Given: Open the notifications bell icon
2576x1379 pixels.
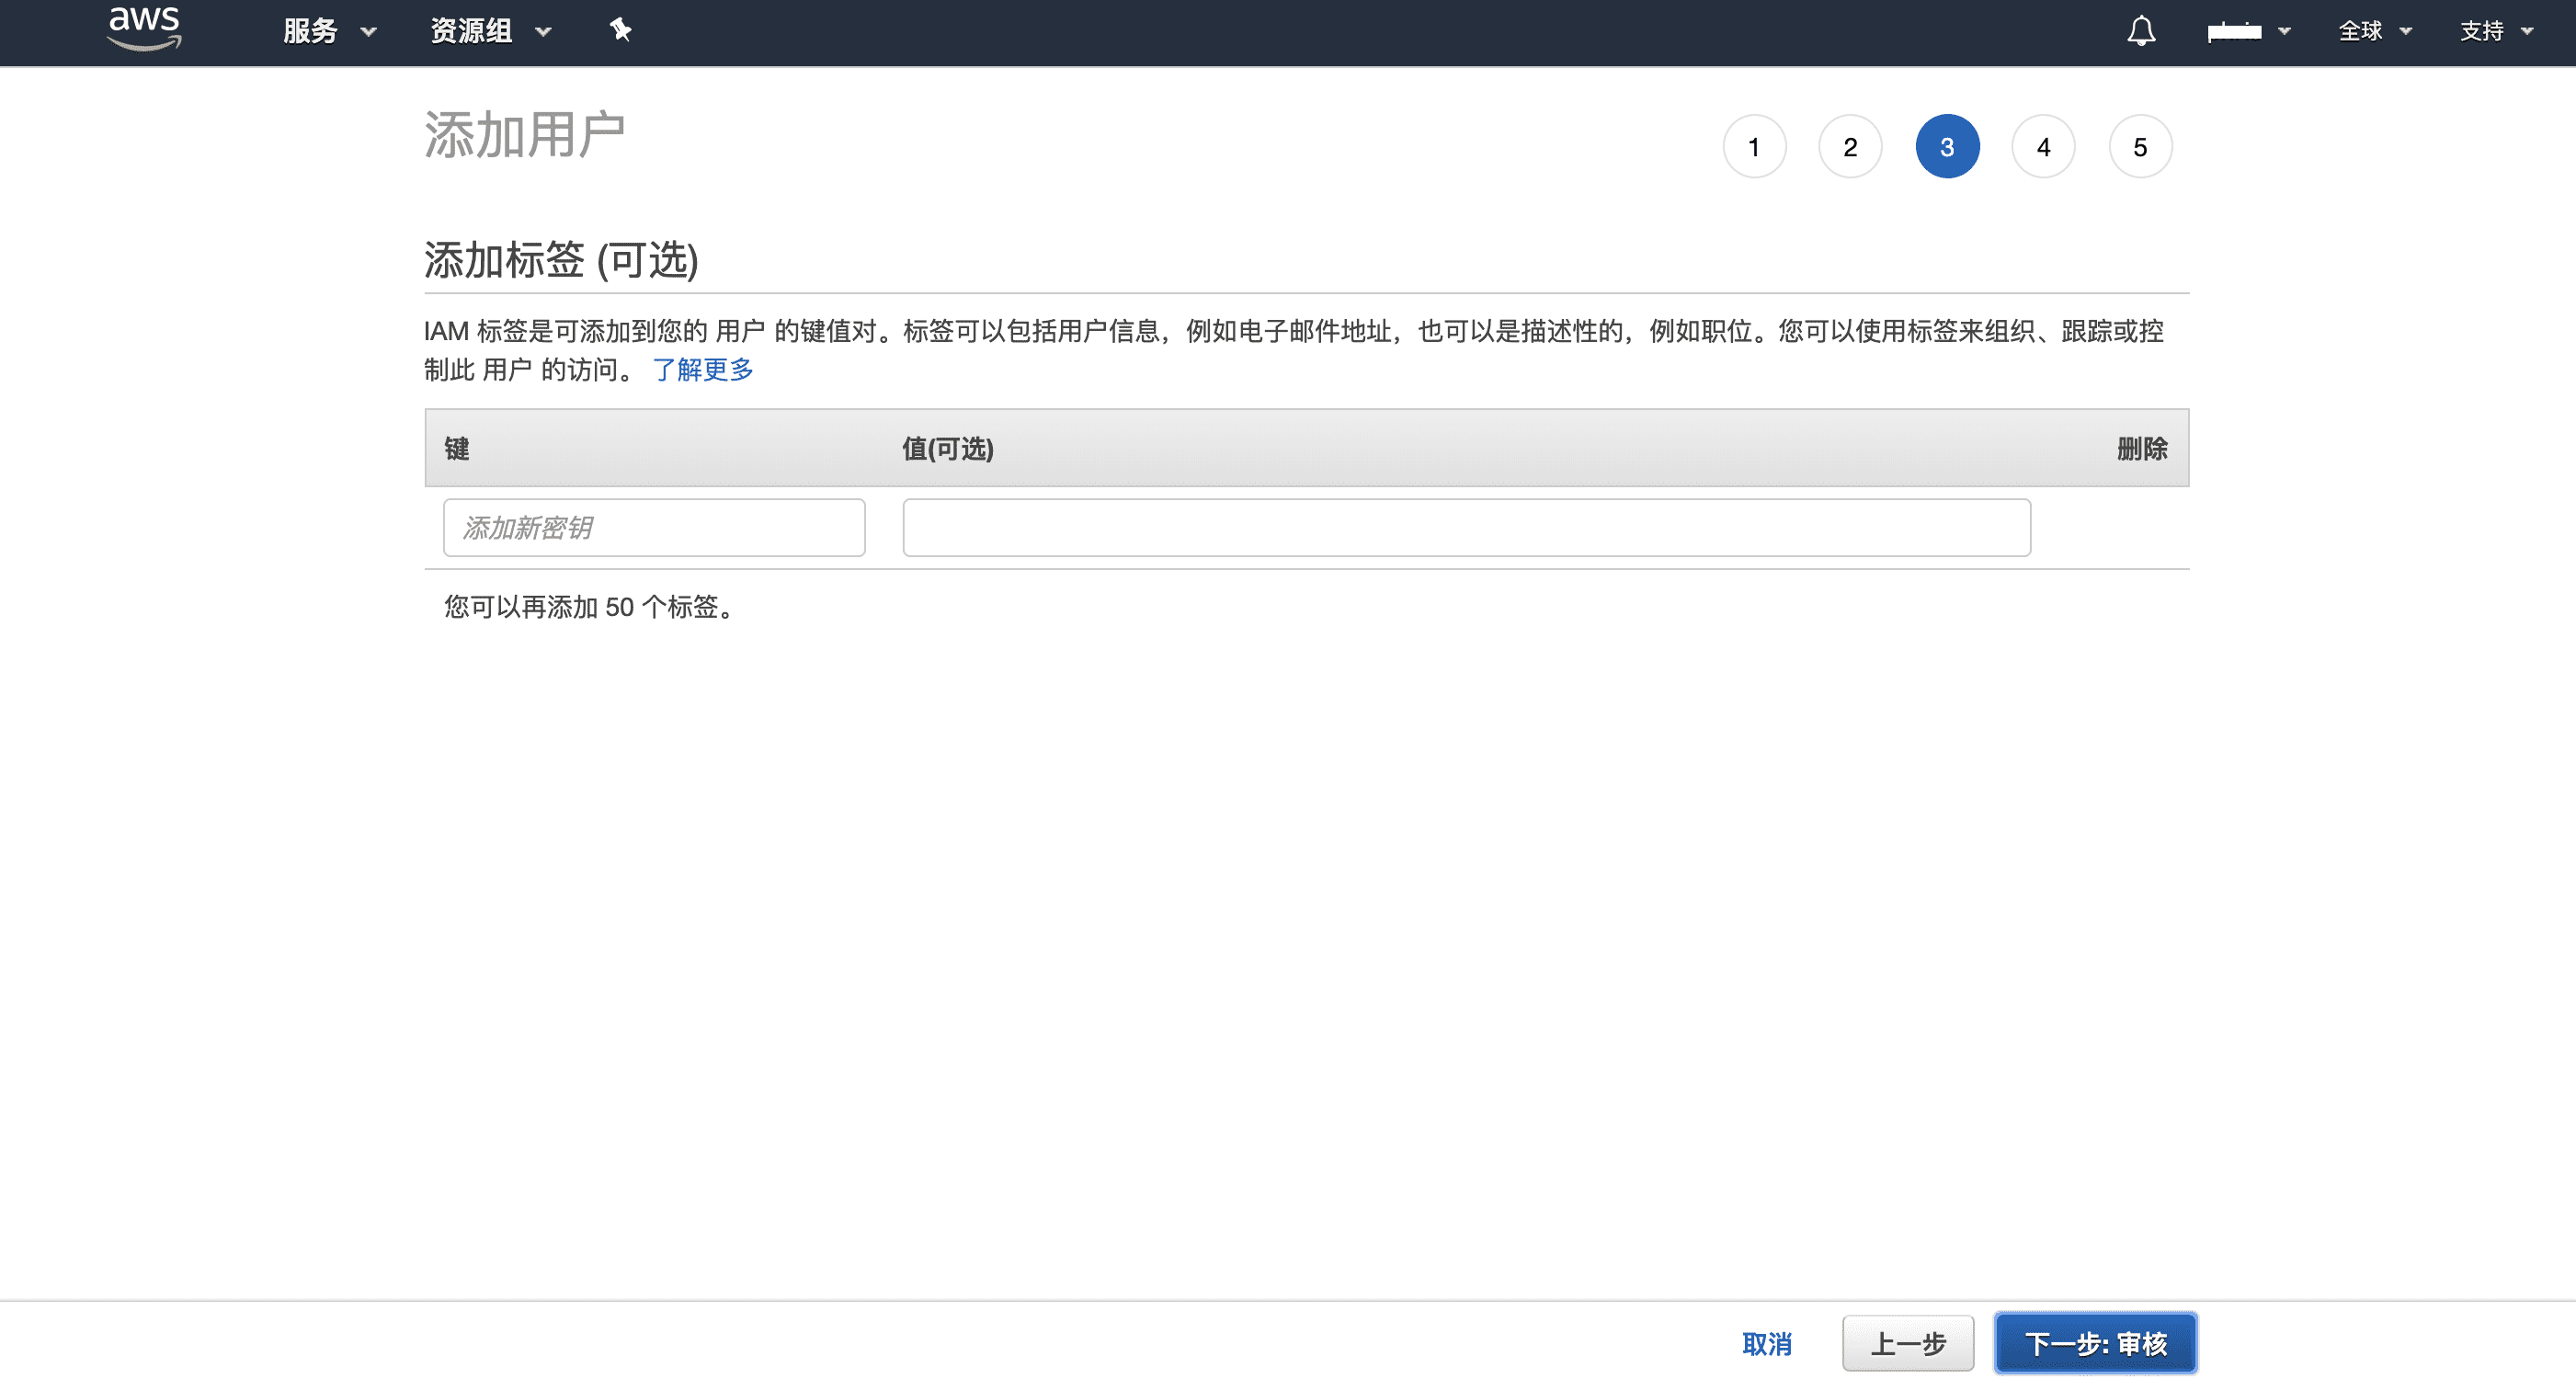Looking at the screenshot, I should (x=2140, y=31).
